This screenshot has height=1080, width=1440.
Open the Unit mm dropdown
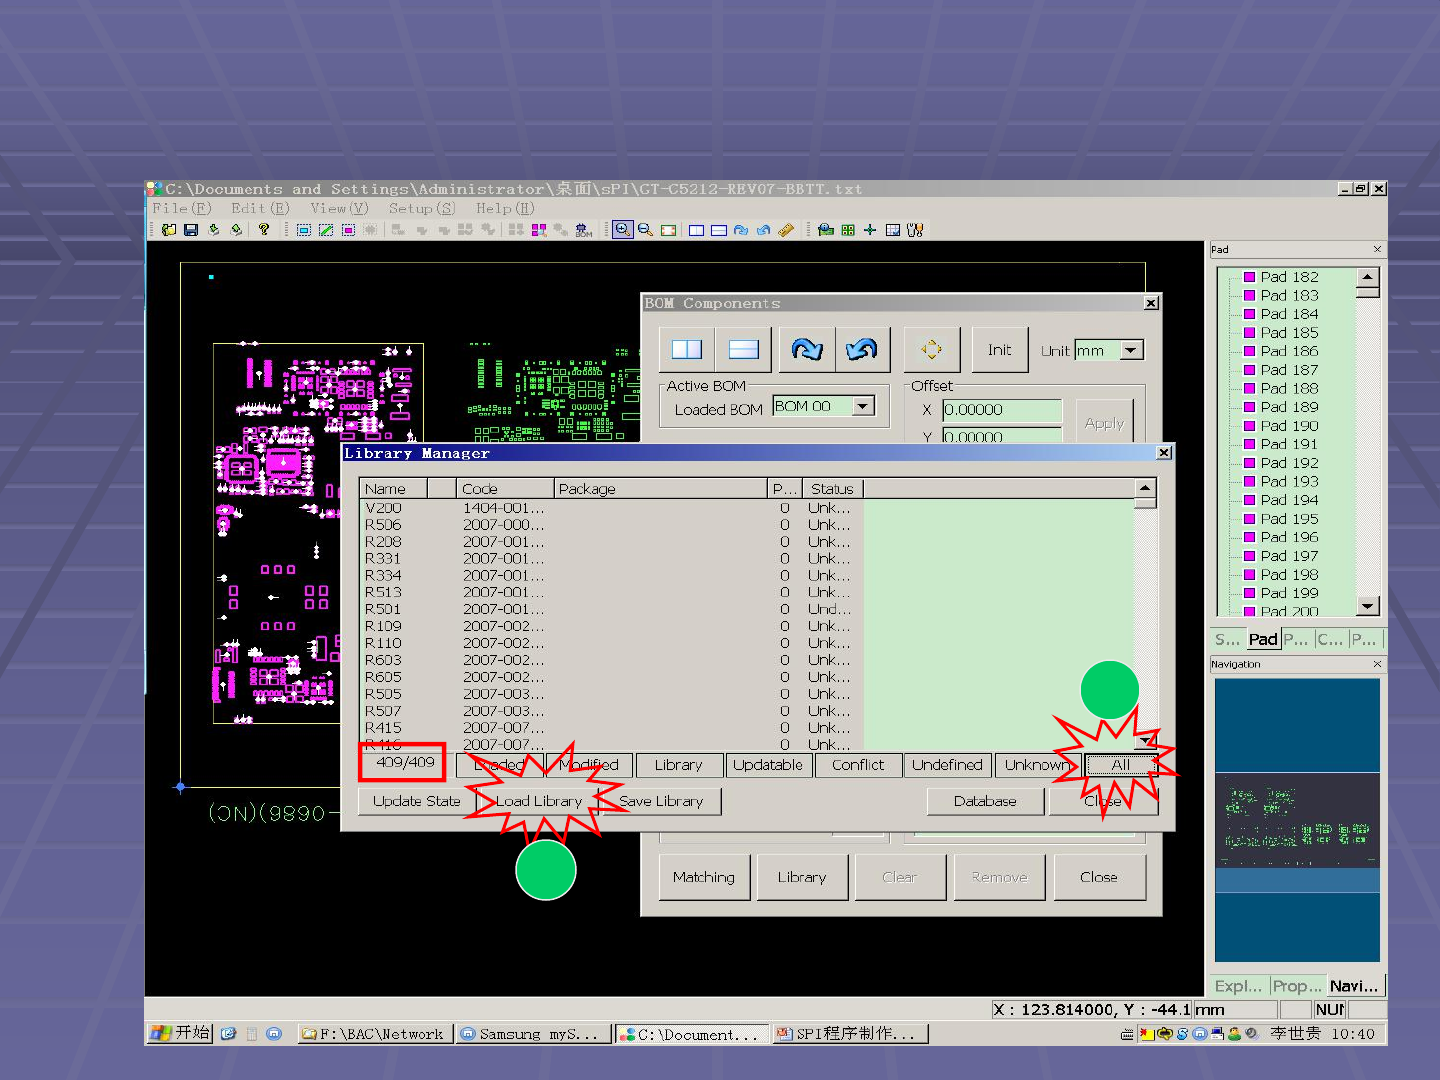[1131, 350]
